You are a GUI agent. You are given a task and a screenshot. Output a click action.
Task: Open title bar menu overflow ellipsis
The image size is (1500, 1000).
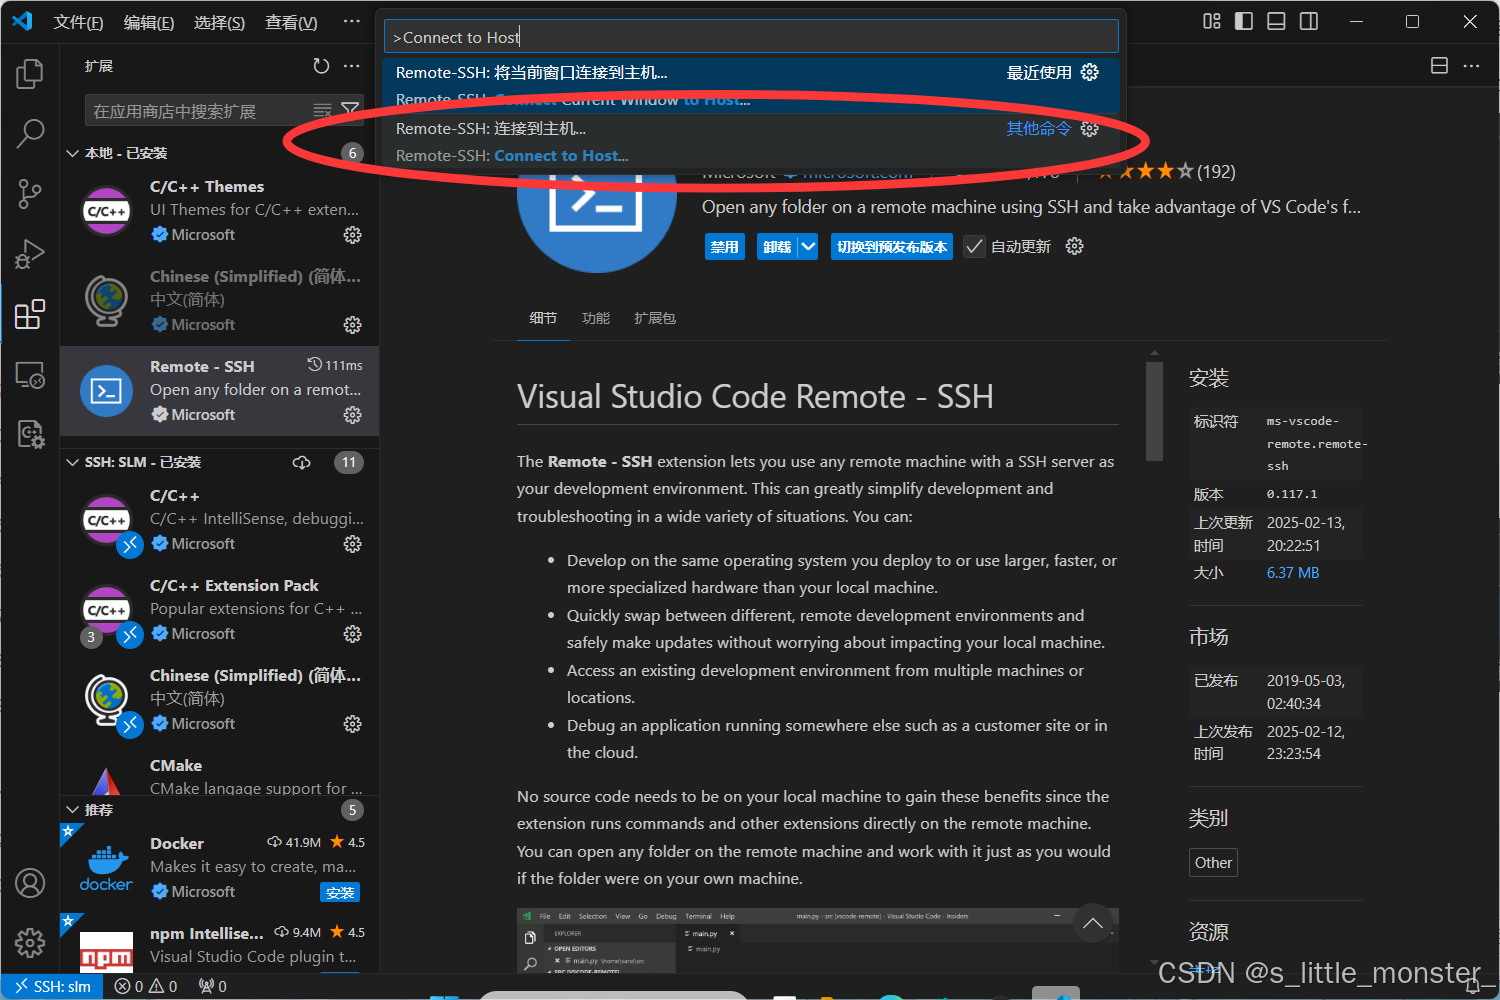(351, 22)
